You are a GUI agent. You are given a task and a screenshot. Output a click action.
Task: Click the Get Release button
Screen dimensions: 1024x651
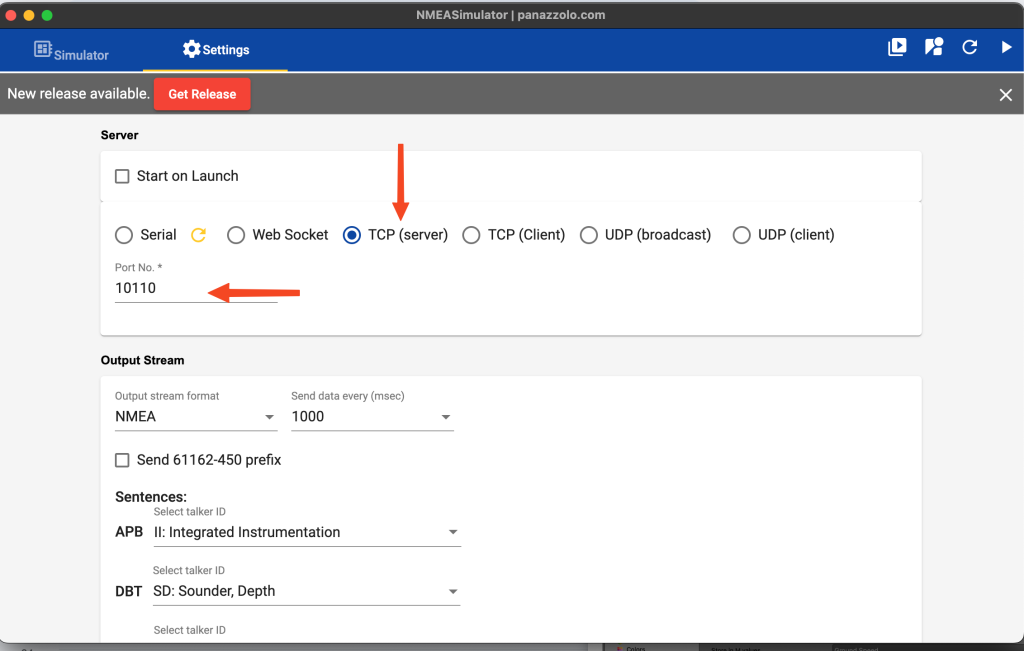[202, 94]
